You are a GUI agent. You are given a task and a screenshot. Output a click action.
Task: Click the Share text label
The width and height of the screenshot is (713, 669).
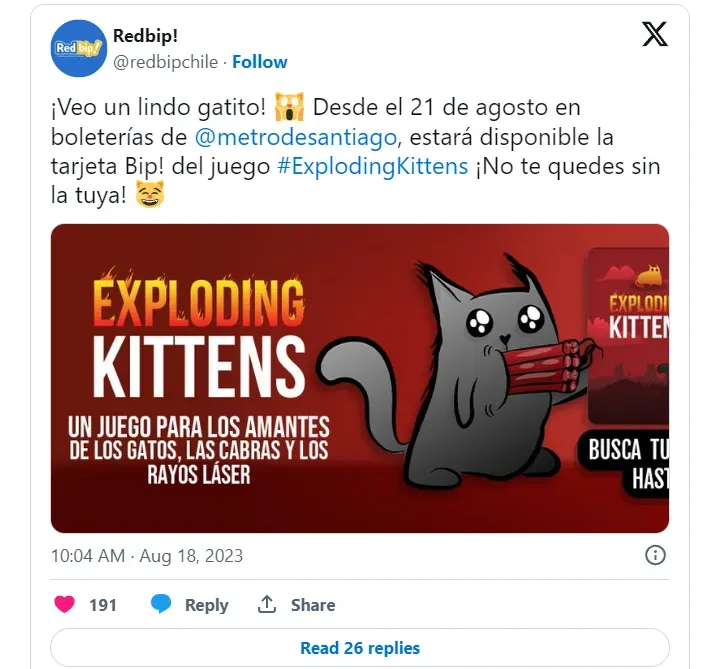(313, 605)
